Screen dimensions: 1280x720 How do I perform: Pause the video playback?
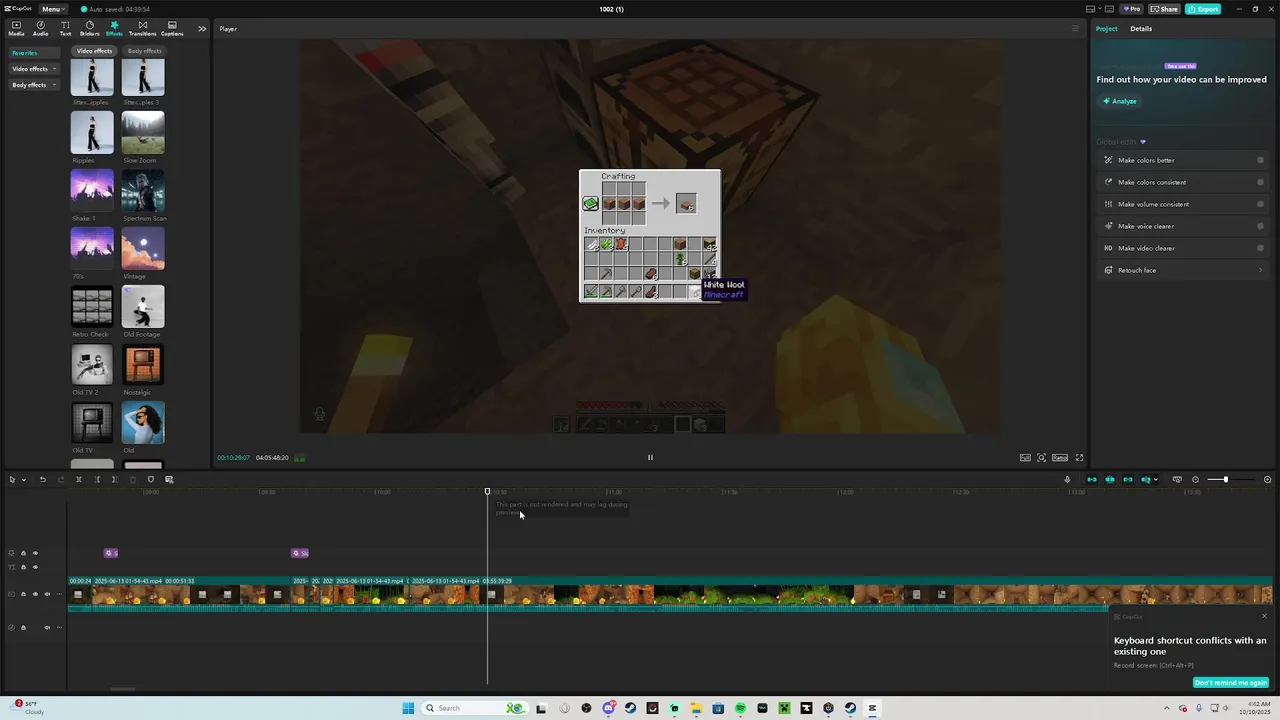(x=650, y=457)
